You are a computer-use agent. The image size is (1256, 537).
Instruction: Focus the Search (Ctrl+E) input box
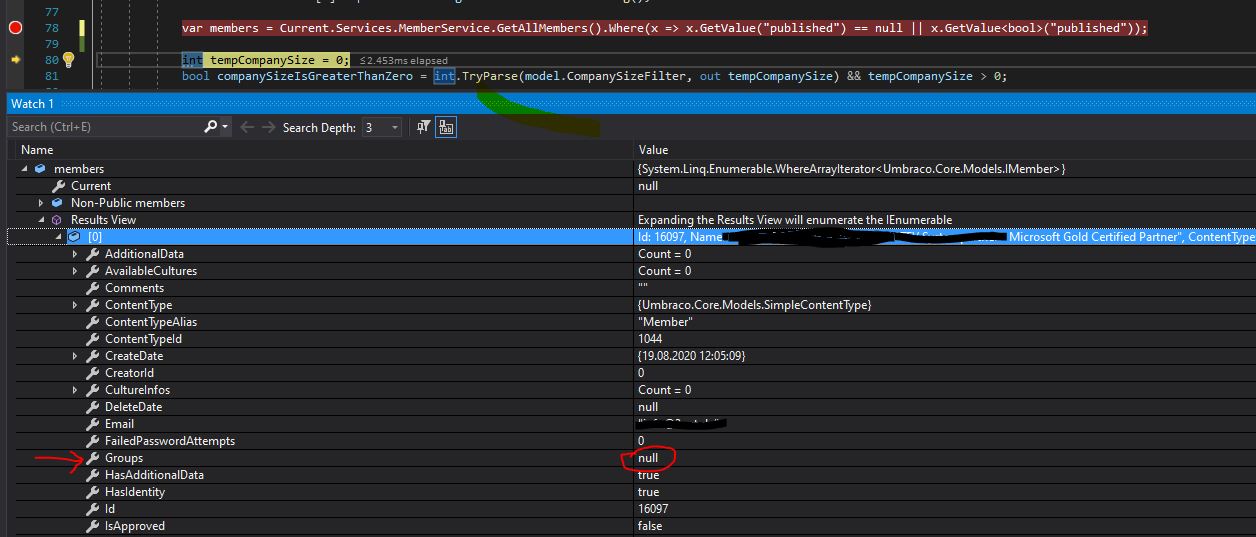[x=104, y=127]
